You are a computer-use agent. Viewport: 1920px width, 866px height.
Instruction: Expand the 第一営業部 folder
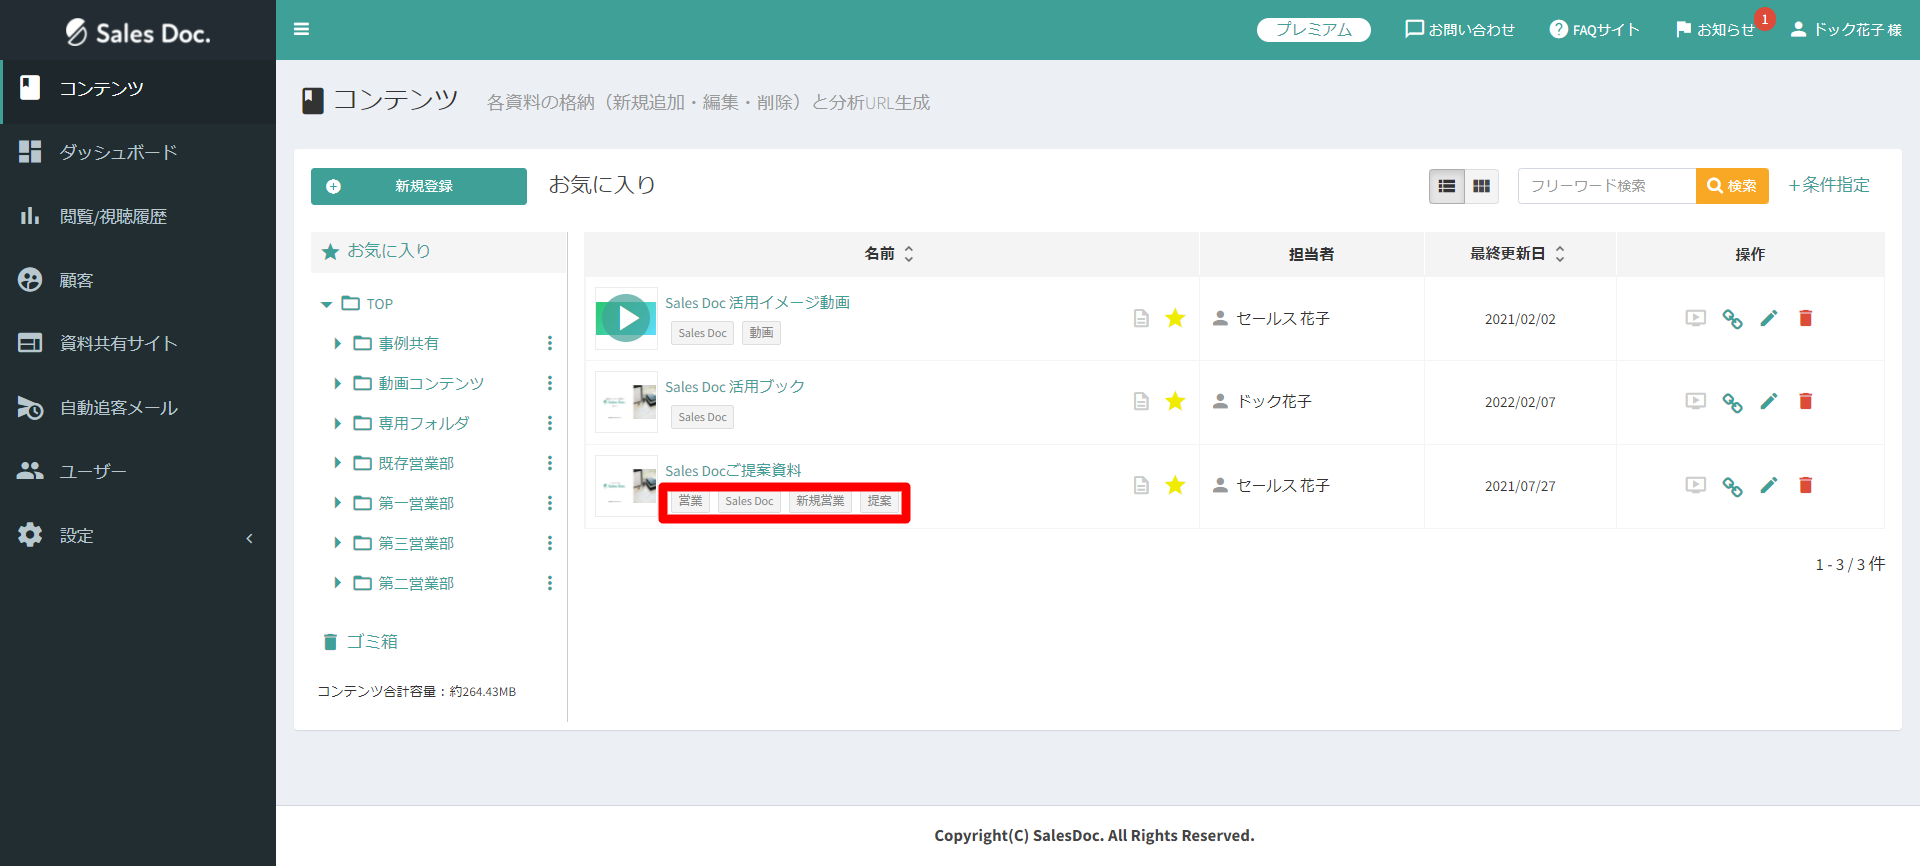(x=337, y=503)
